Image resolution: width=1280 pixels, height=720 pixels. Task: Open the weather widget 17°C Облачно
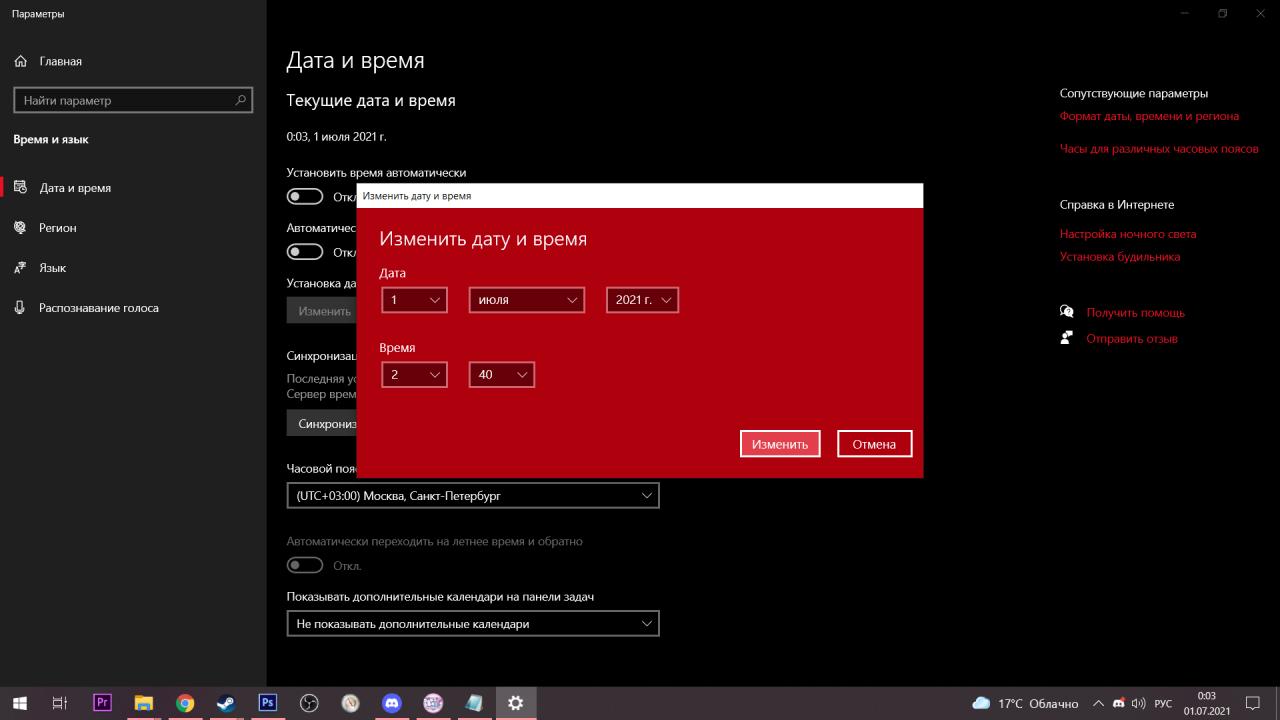[1025, 703]
